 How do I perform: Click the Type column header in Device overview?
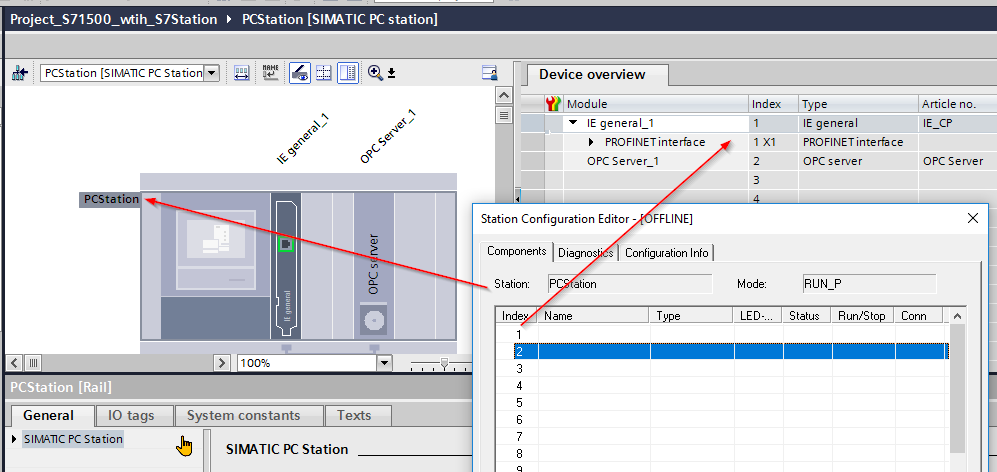[x=858, y=104]
